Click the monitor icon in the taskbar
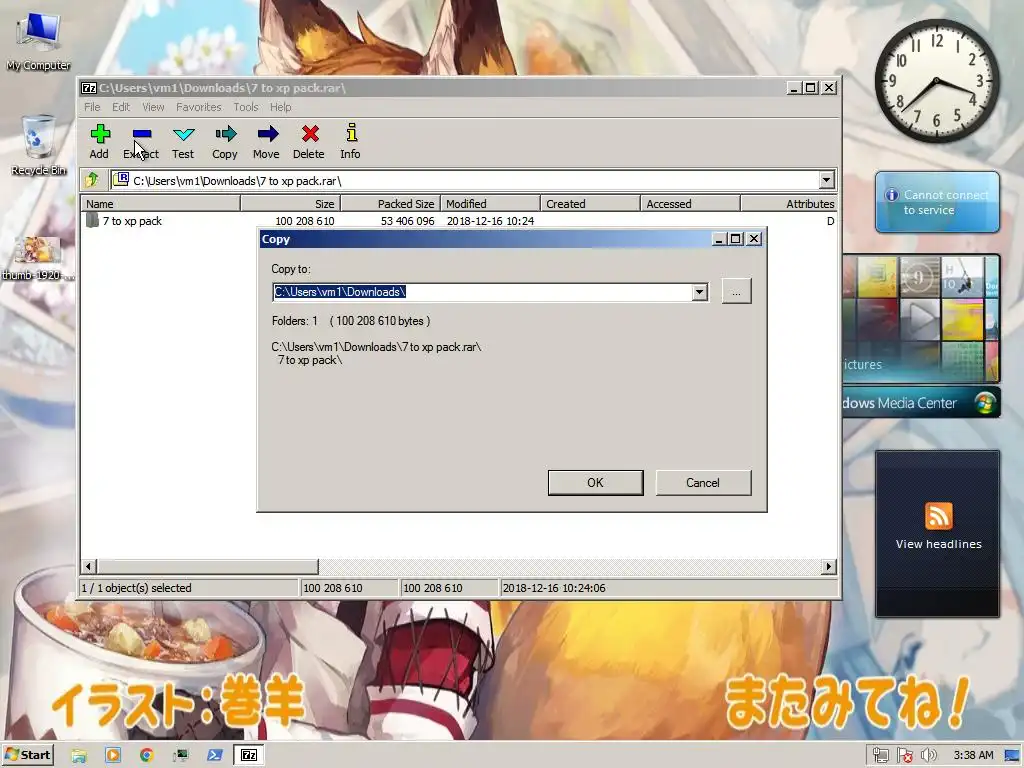The width and height of the screenshot is (1024, 768). pos(181,756)
